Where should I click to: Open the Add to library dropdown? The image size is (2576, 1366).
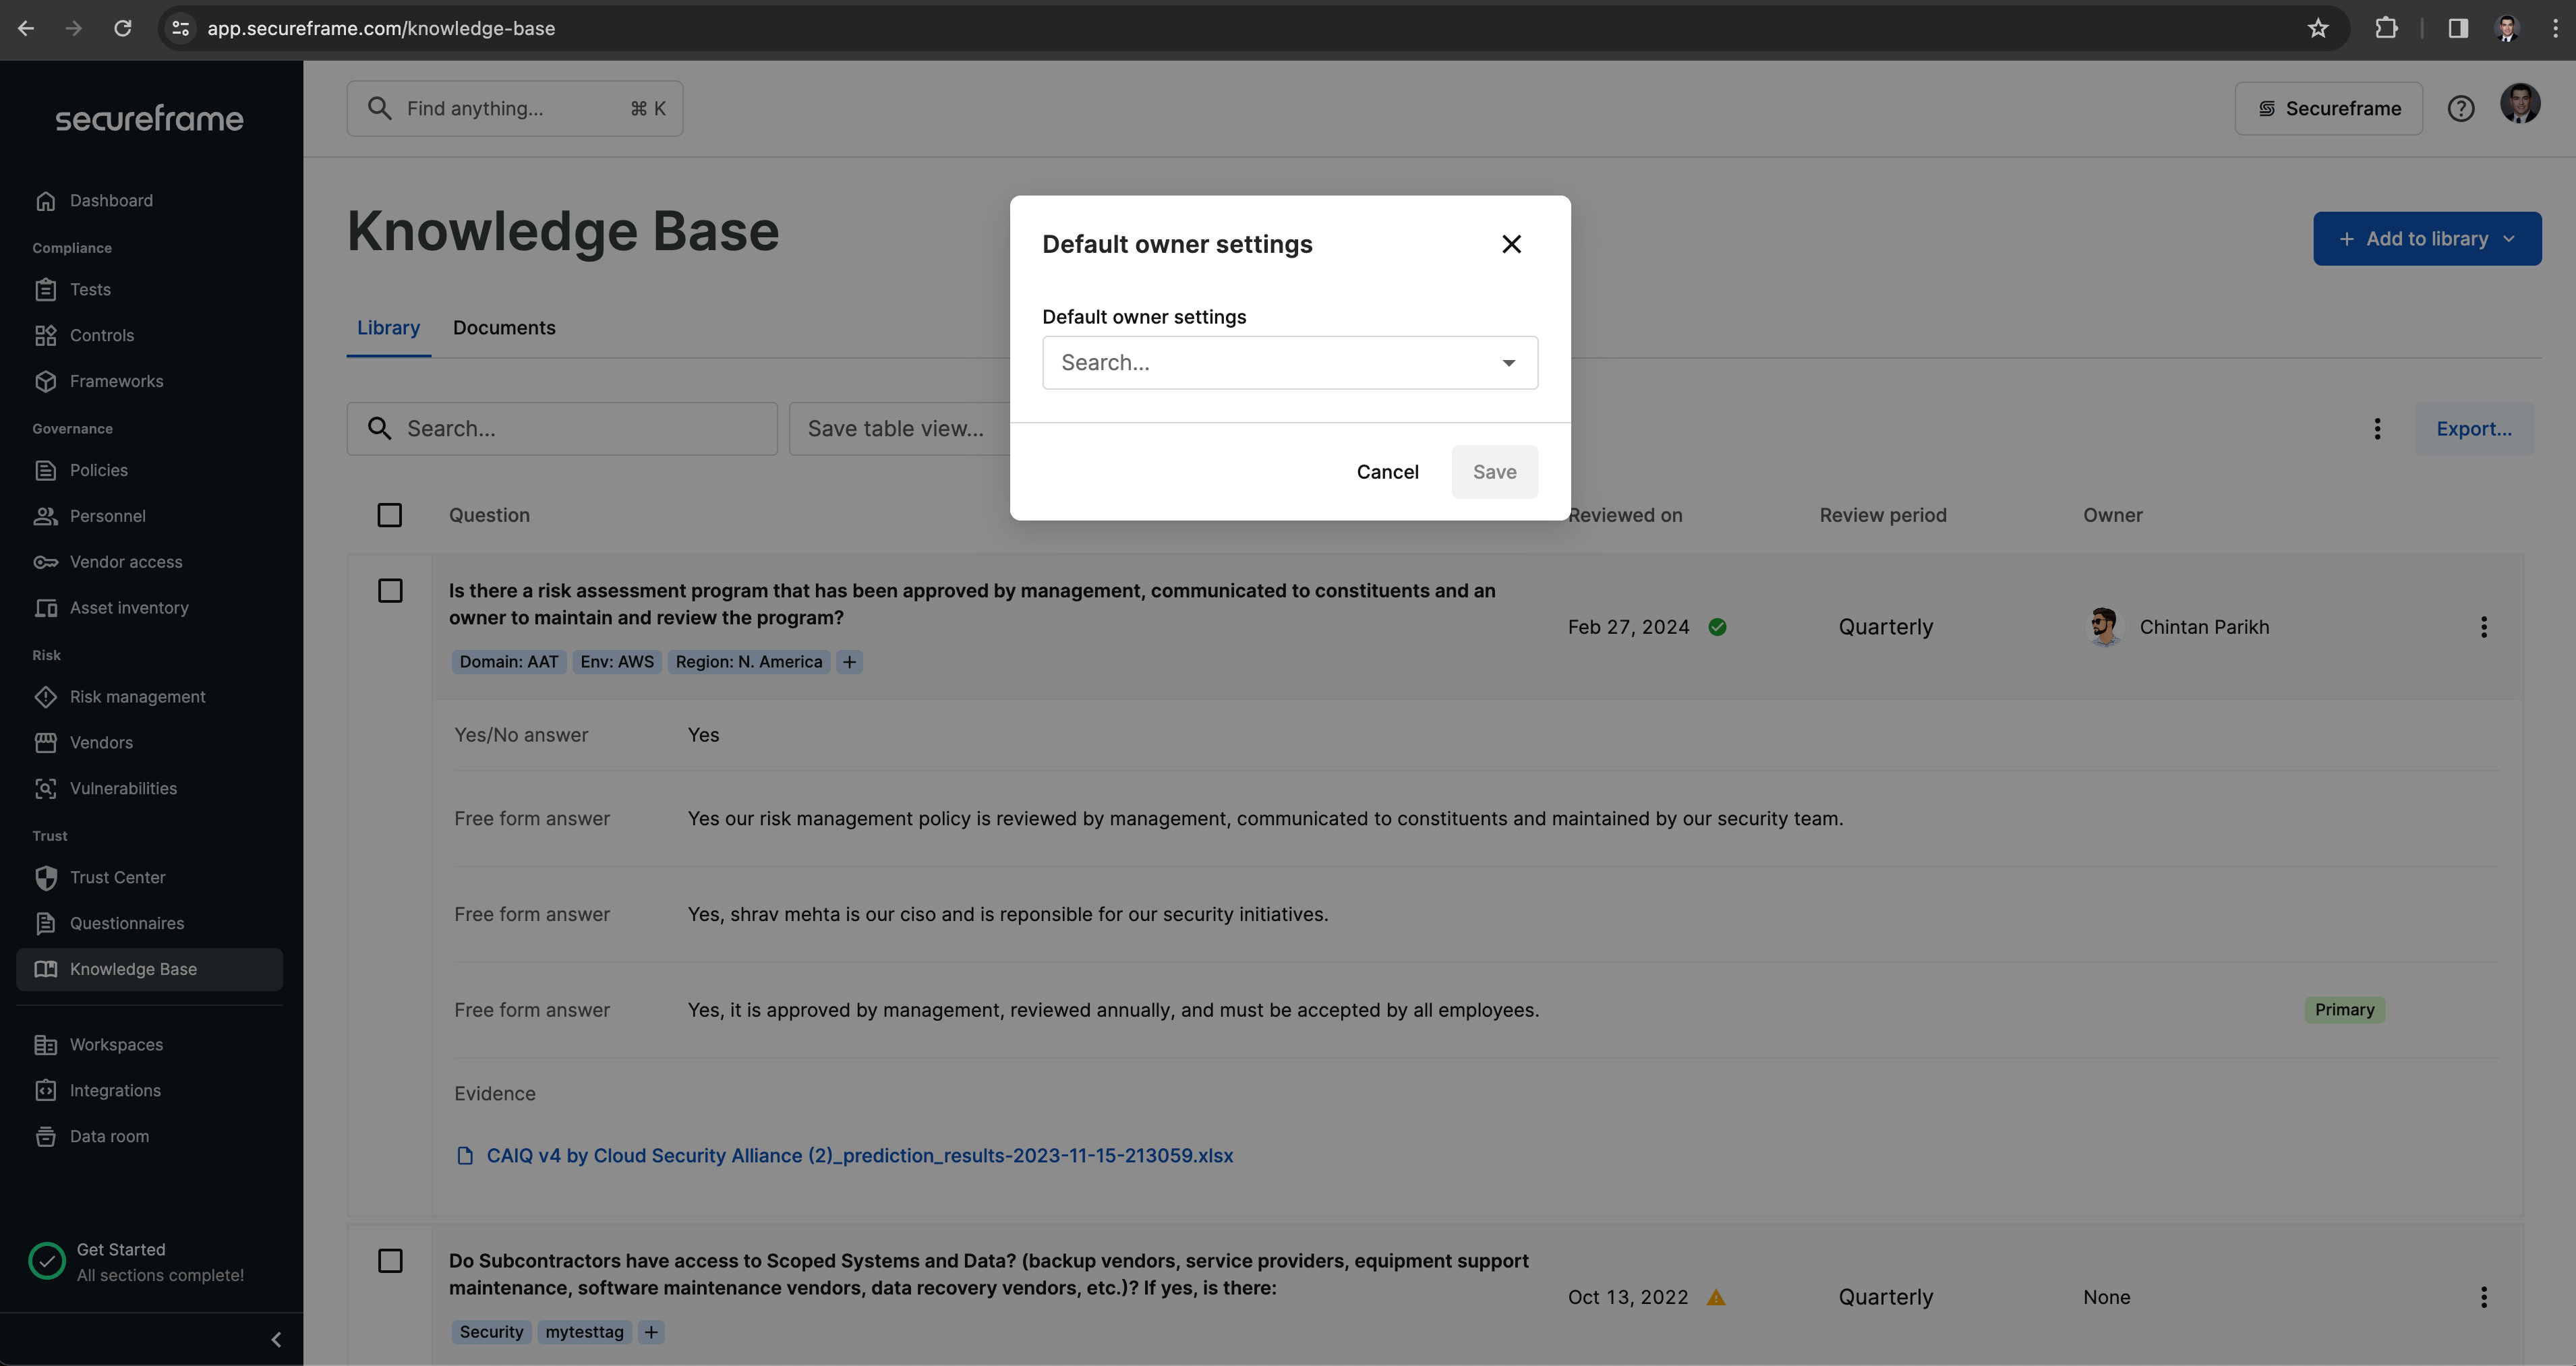[2426, 239]
